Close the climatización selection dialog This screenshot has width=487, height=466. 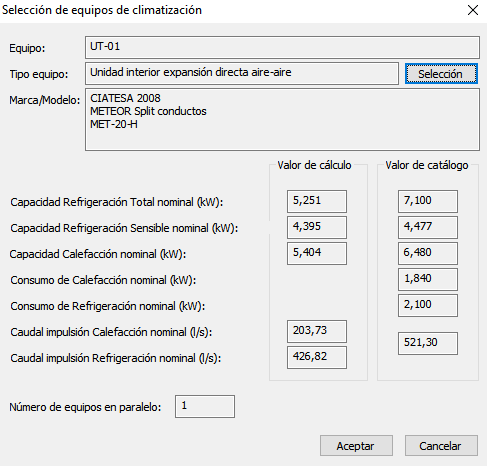(473, 10)
